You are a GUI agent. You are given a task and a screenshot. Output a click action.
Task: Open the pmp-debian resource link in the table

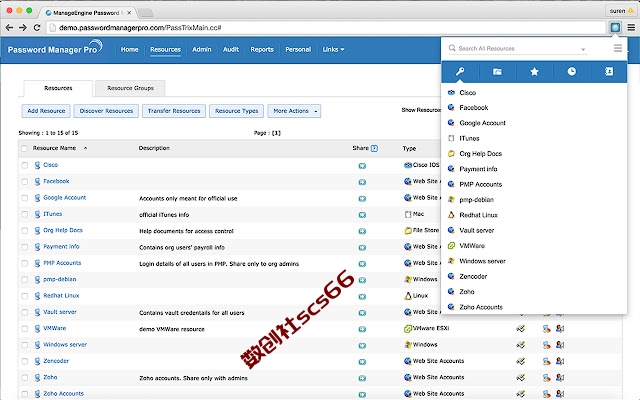60,280
